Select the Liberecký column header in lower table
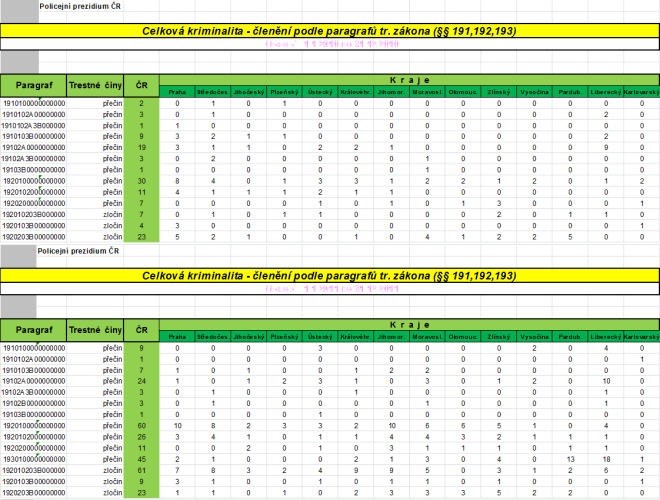This screenshot has height=500, width=660. [x=605, y=336]
